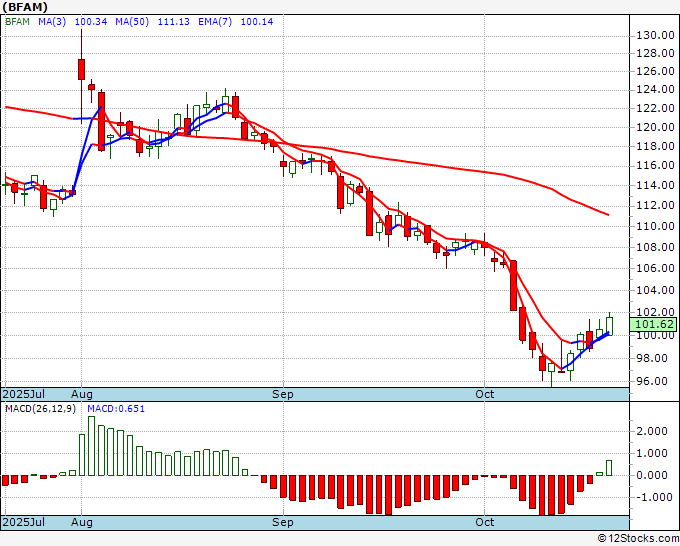The image size is (680, 546).
Task: Click the EMA(7) value 100.14
Action: tap(257, 22)
